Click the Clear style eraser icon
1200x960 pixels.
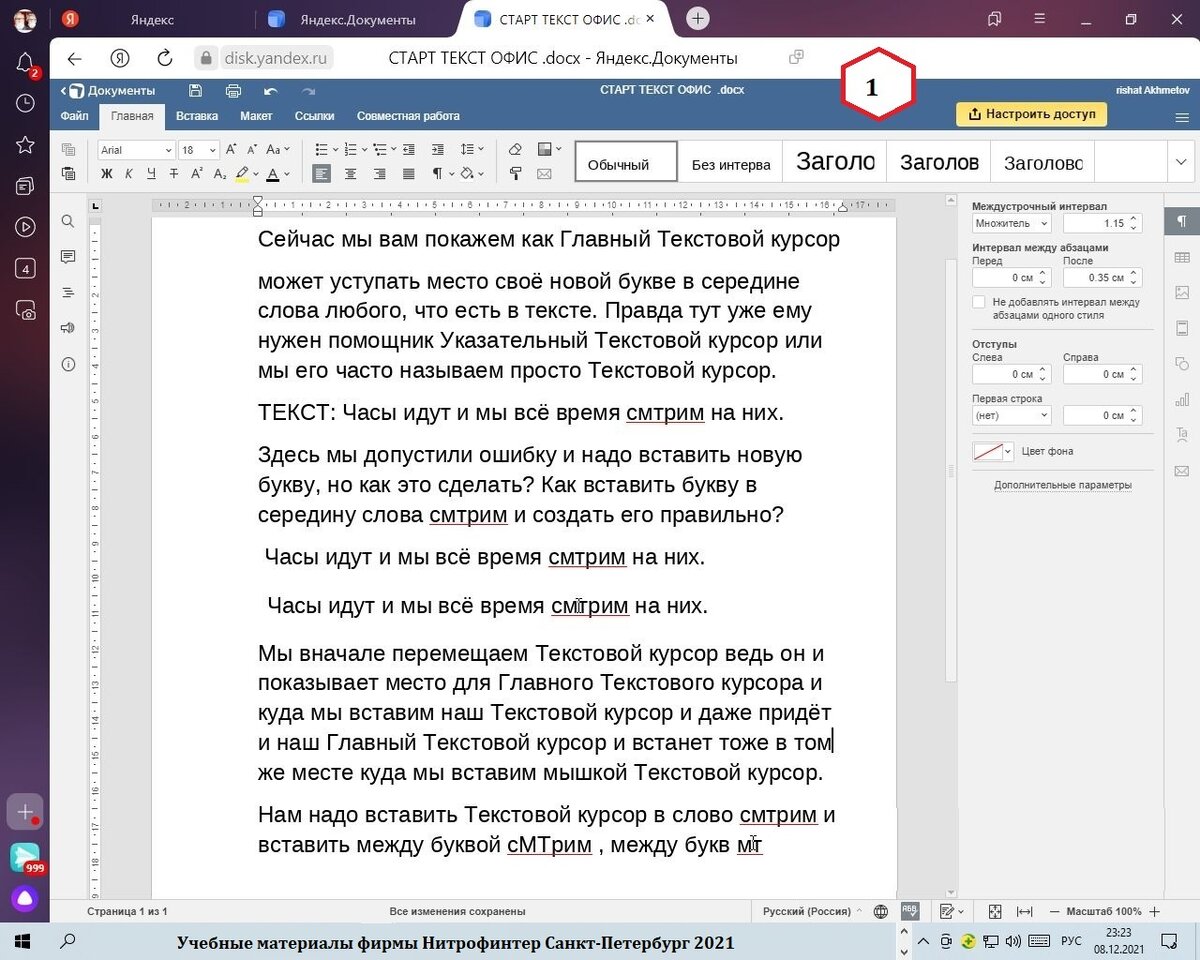515,150
